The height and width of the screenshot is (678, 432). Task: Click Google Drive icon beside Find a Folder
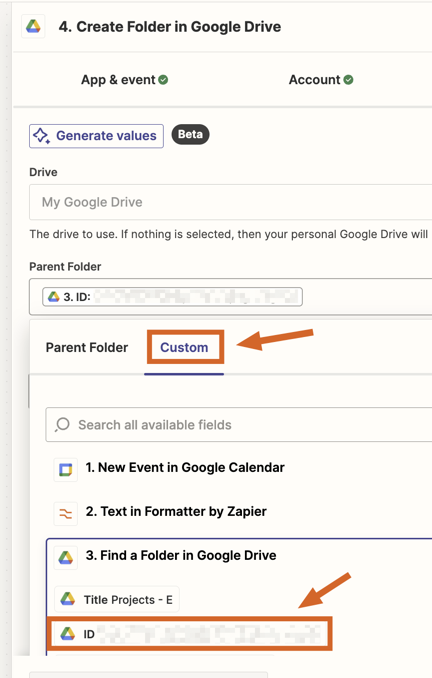66,558
